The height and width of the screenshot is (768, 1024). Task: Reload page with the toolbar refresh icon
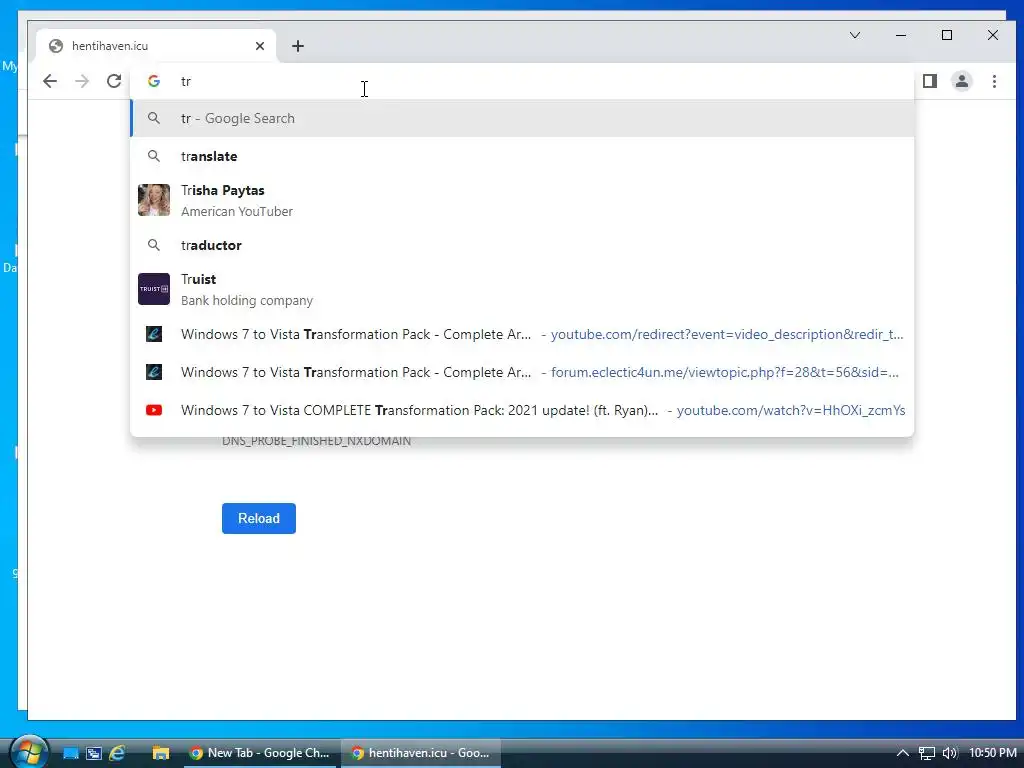coord(114,81)
